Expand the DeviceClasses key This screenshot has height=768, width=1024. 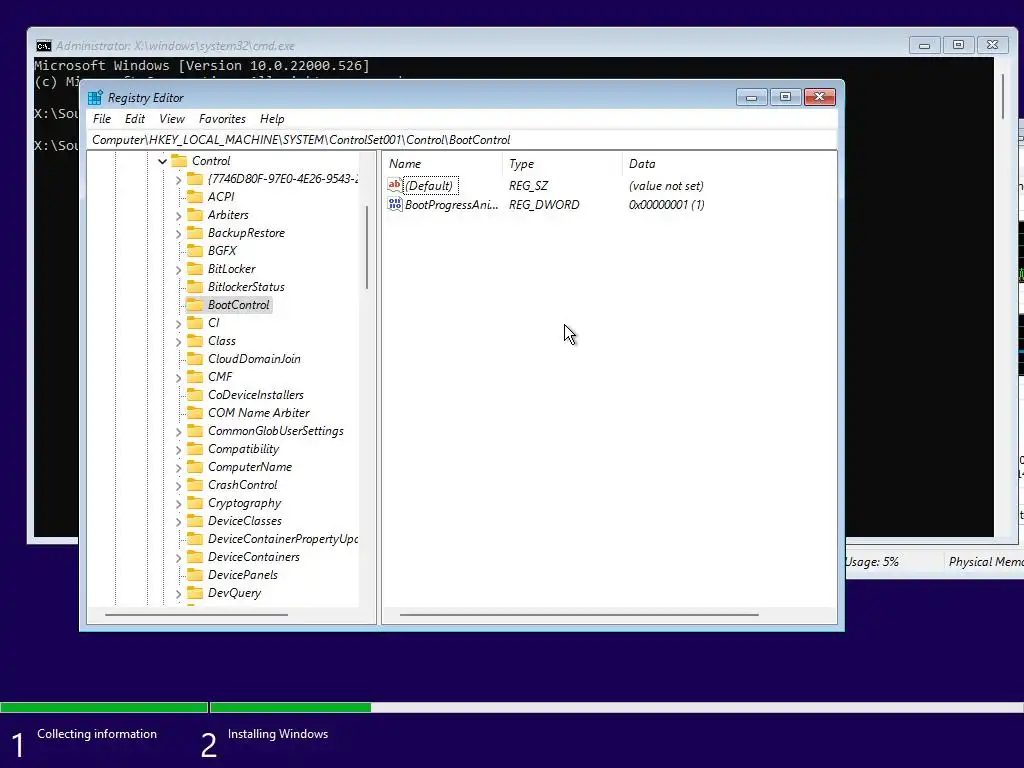178,521
